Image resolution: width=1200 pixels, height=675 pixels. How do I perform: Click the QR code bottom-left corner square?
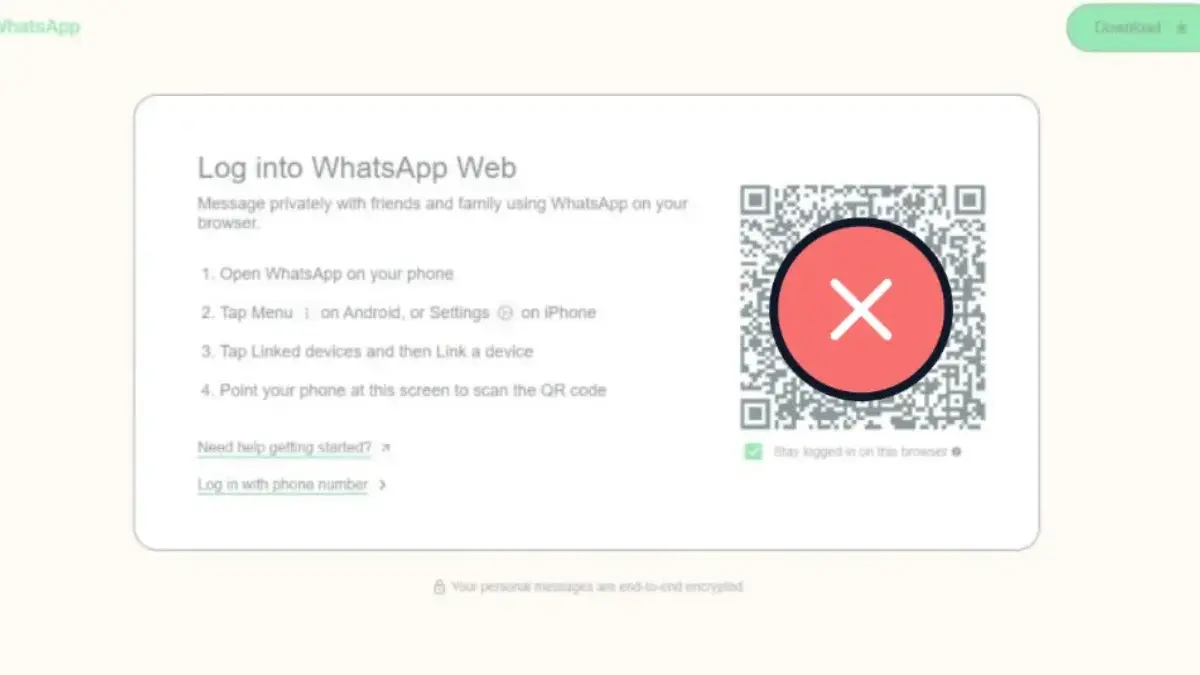[x=756, y=414]
